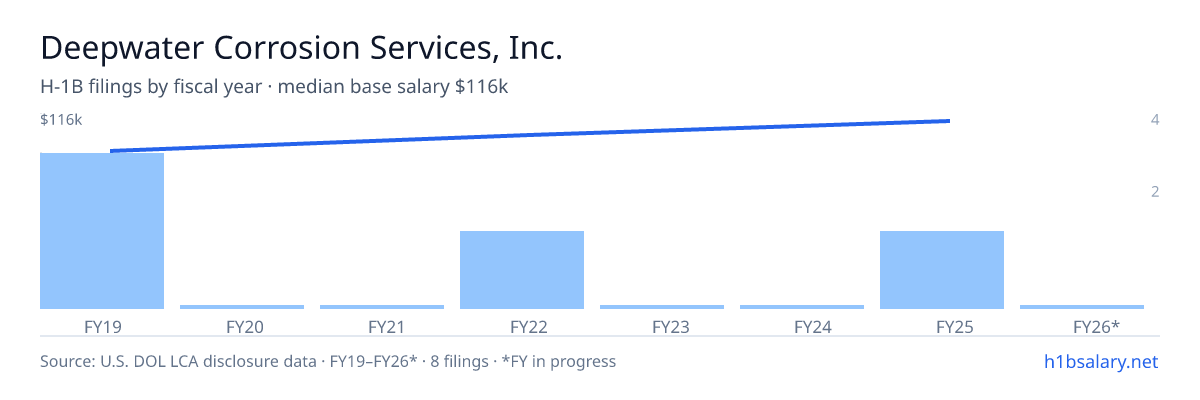The width and height of the screenshot is (1200, 400).
Task: Select the FY19 filings bar
Action: [x=102, y=231]
